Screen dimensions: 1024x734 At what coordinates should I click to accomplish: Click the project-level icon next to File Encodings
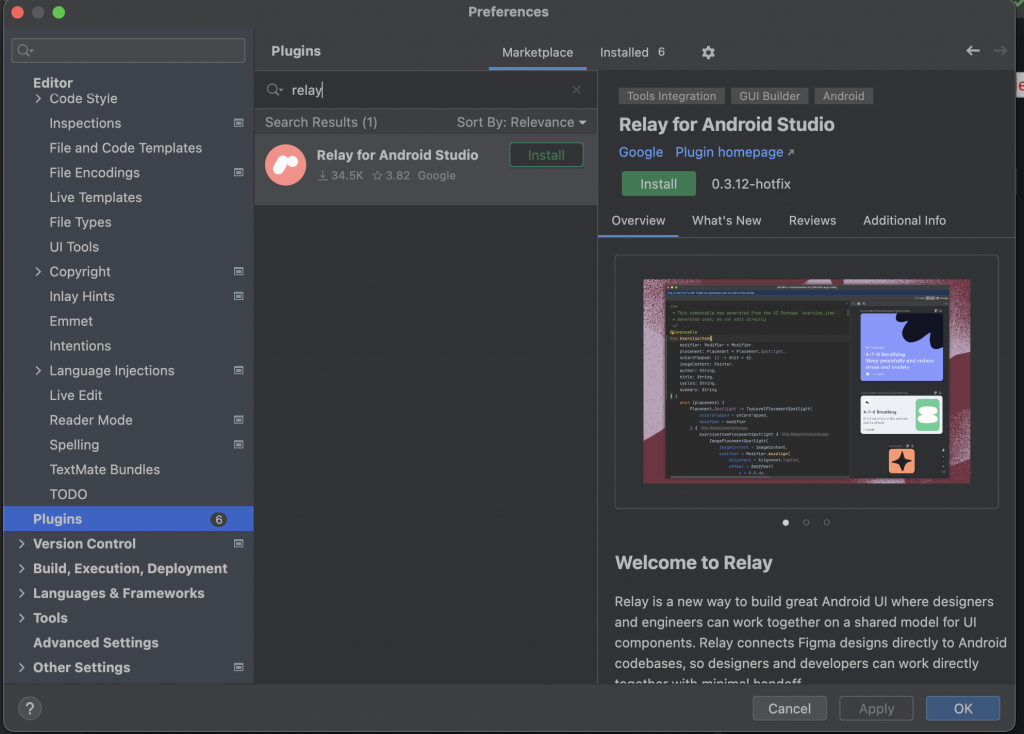tap(238, 172)
